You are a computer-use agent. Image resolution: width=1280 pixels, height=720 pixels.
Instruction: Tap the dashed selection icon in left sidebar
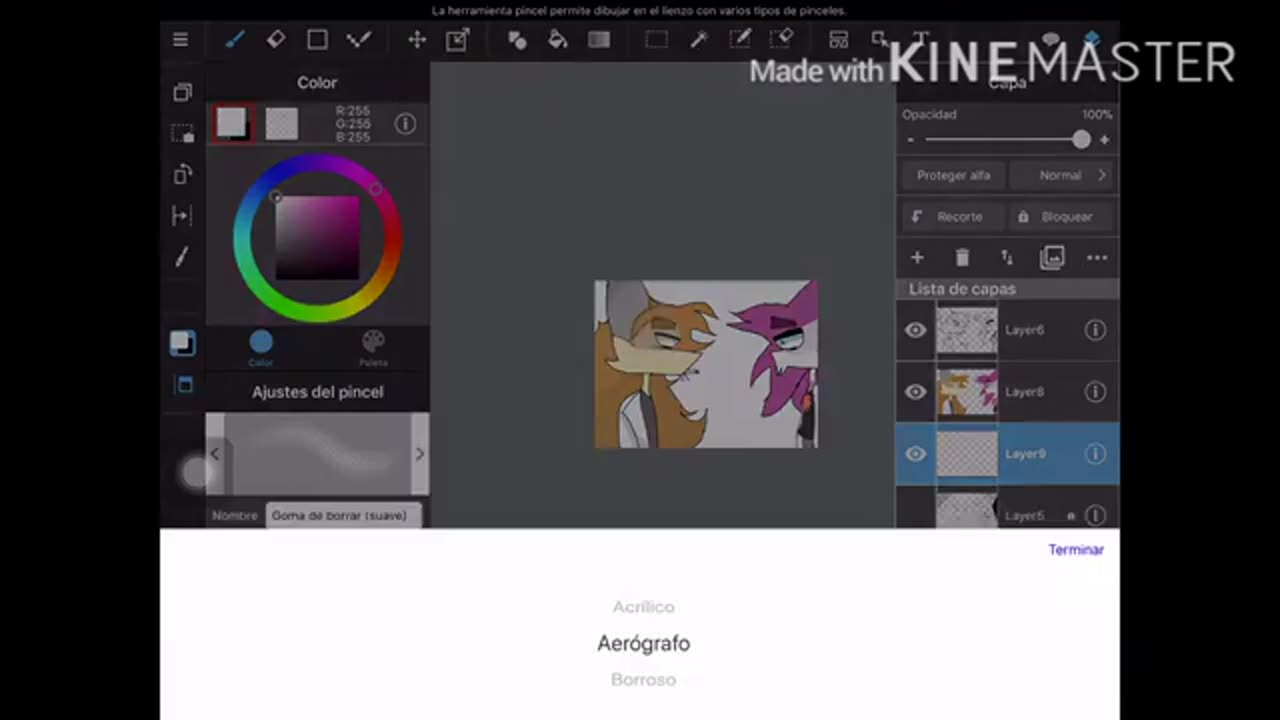click(182, 133)
